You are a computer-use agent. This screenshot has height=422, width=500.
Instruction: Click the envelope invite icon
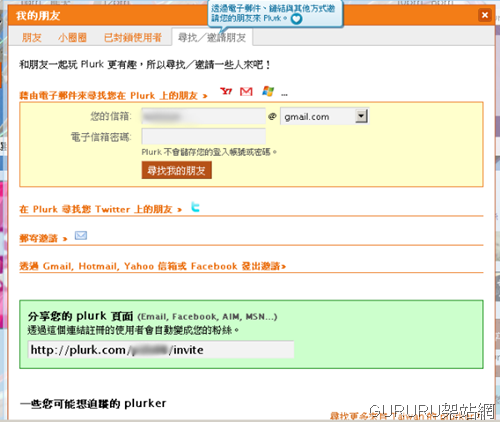click(81, 236)
